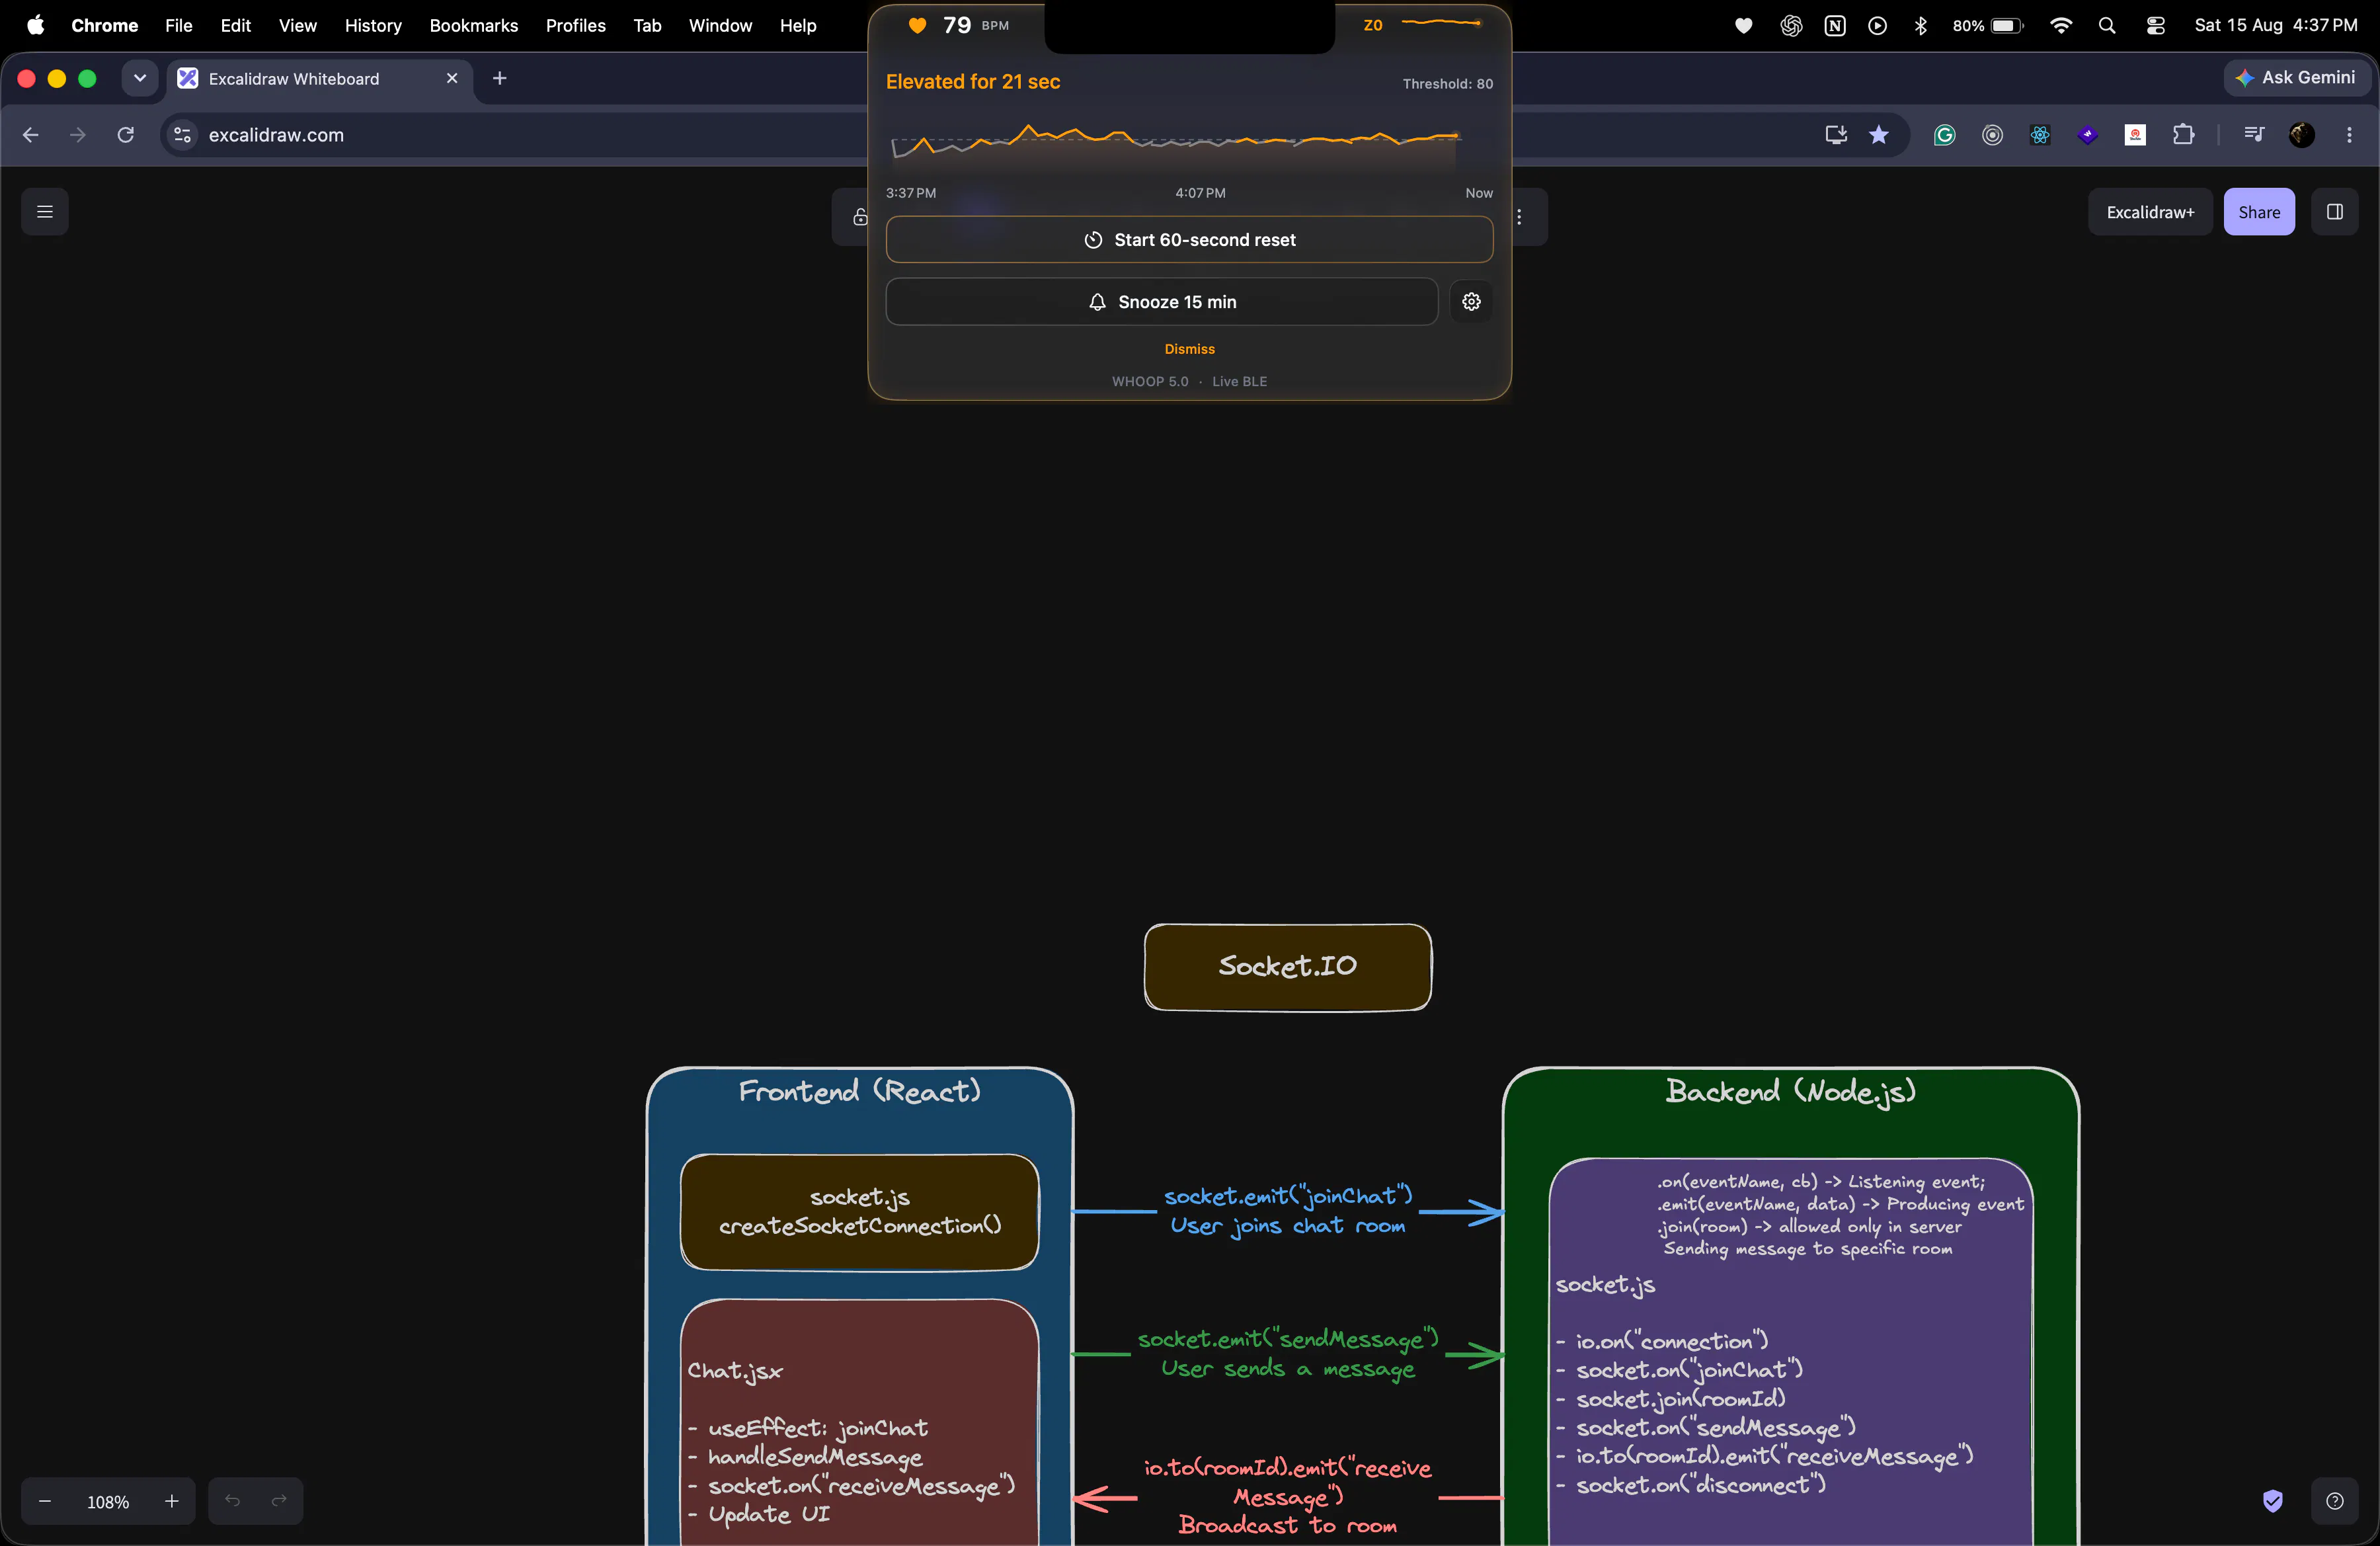Close the Excalidraw Whiteboard tab
The image size is (2380, 1546).
coord(452,78)
